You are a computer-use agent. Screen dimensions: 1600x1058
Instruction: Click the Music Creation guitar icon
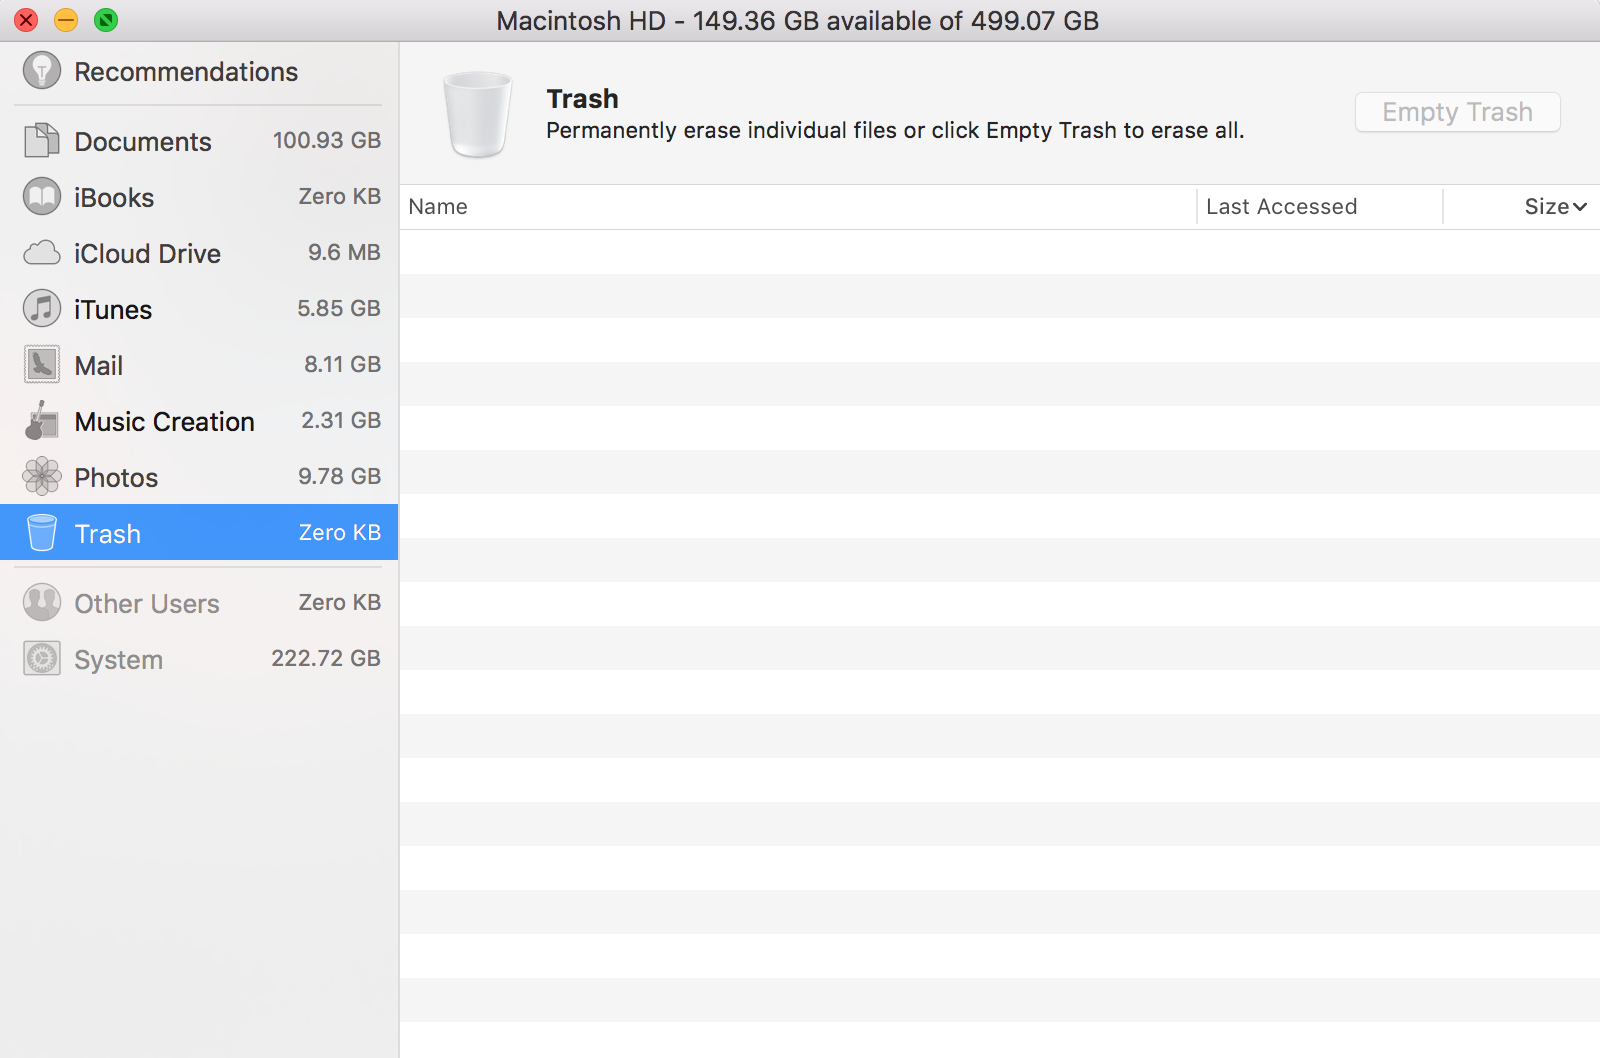click(x=42, y=421)
